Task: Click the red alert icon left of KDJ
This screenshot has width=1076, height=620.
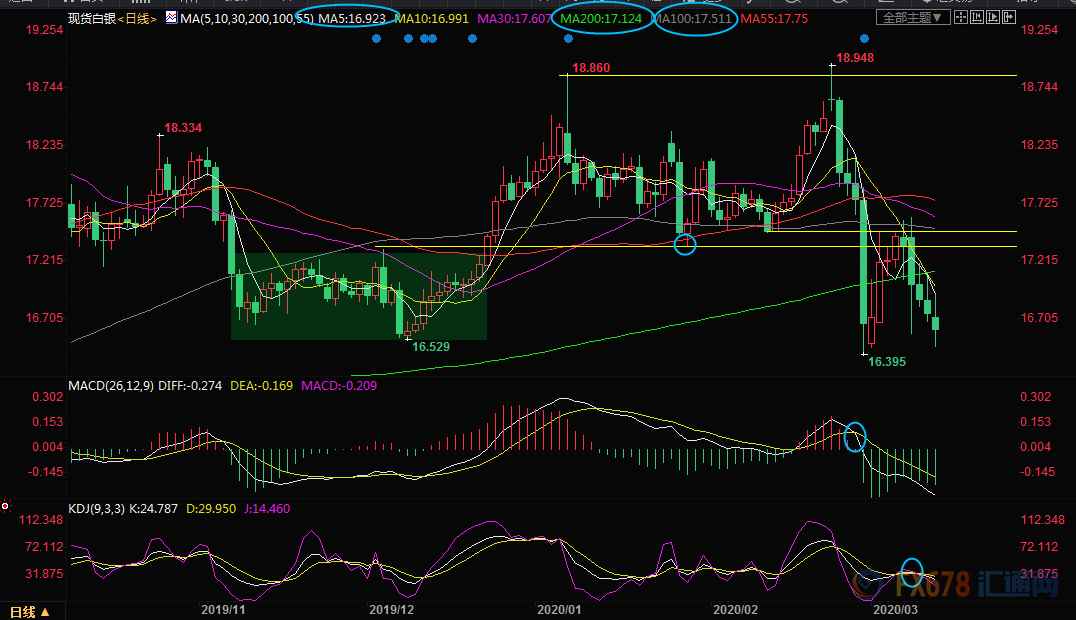Action: (6, 506)
